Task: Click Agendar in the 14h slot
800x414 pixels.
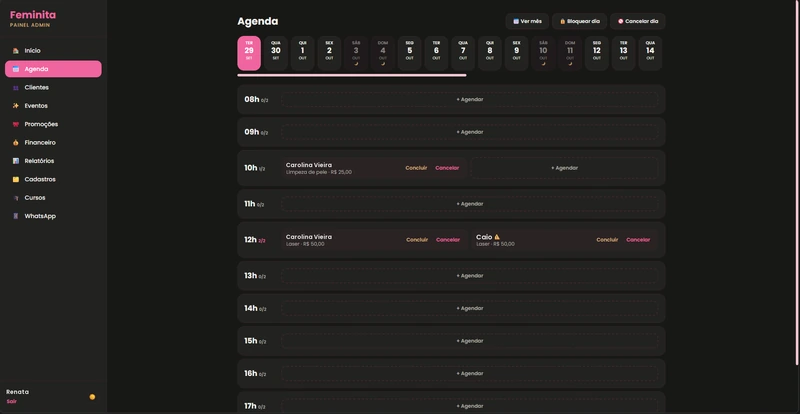Action: pos(469,308)
